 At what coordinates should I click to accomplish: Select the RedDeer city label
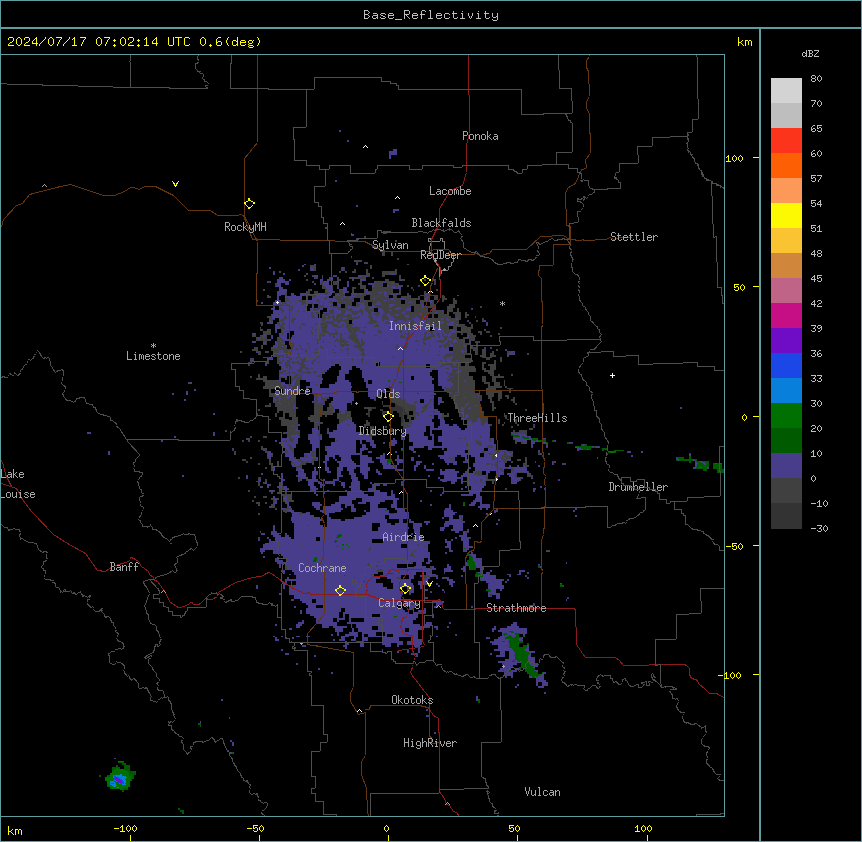440,255
